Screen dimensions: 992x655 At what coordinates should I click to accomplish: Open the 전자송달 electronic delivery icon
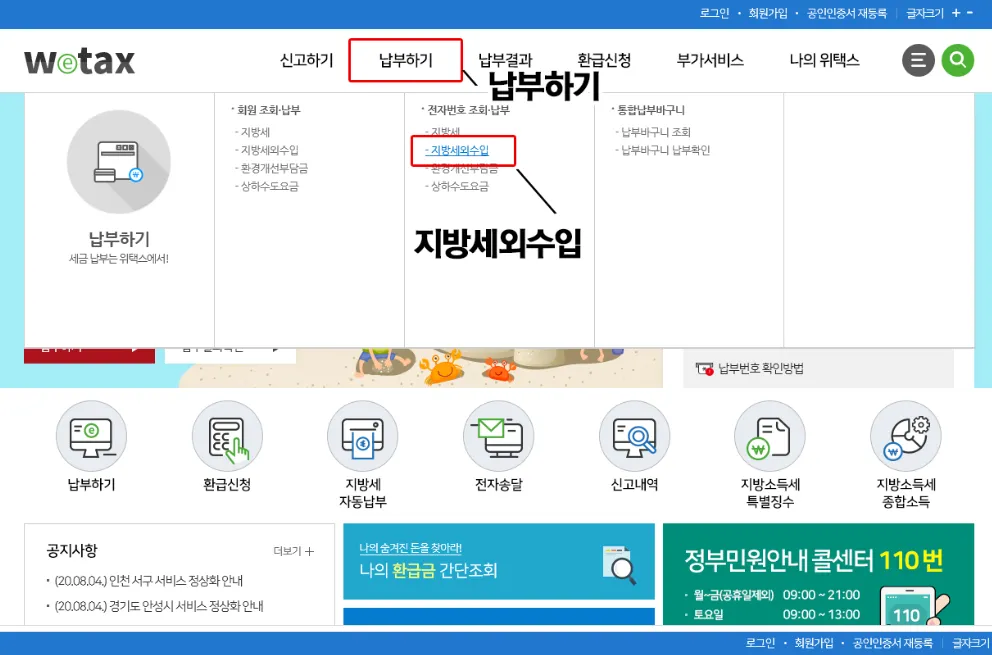click(x=498, y=436)
